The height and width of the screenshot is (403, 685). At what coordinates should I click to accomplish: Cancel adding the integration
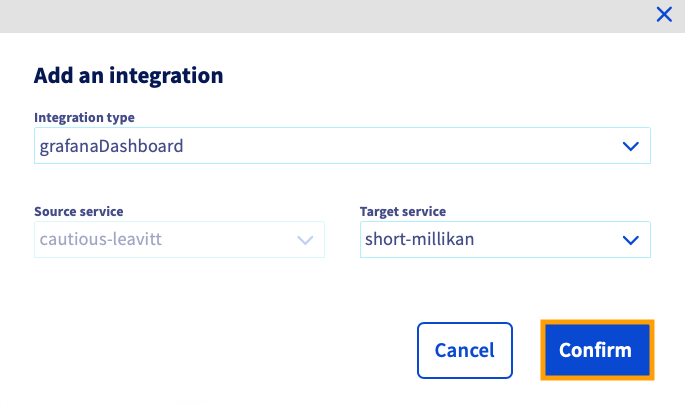click(465, 351)
